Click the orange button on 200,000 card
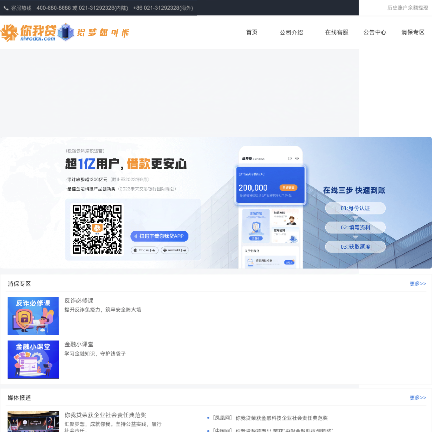This screenshot has height=432, width=432. [x=288, y=187]
